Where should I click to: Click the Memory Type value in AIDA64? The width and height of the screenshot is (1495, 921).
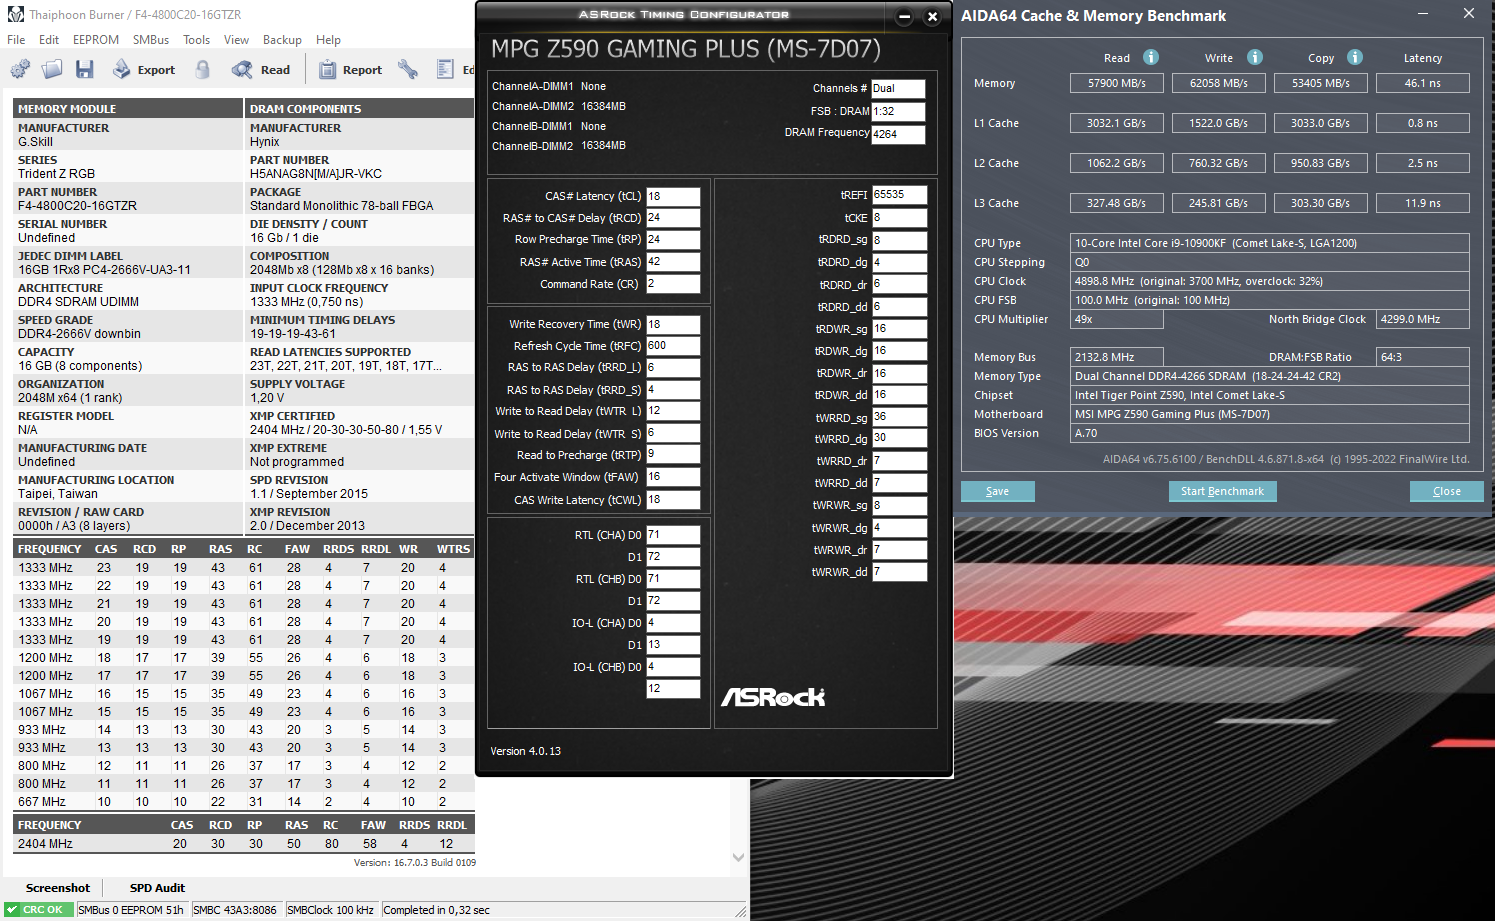[1270, 376]
